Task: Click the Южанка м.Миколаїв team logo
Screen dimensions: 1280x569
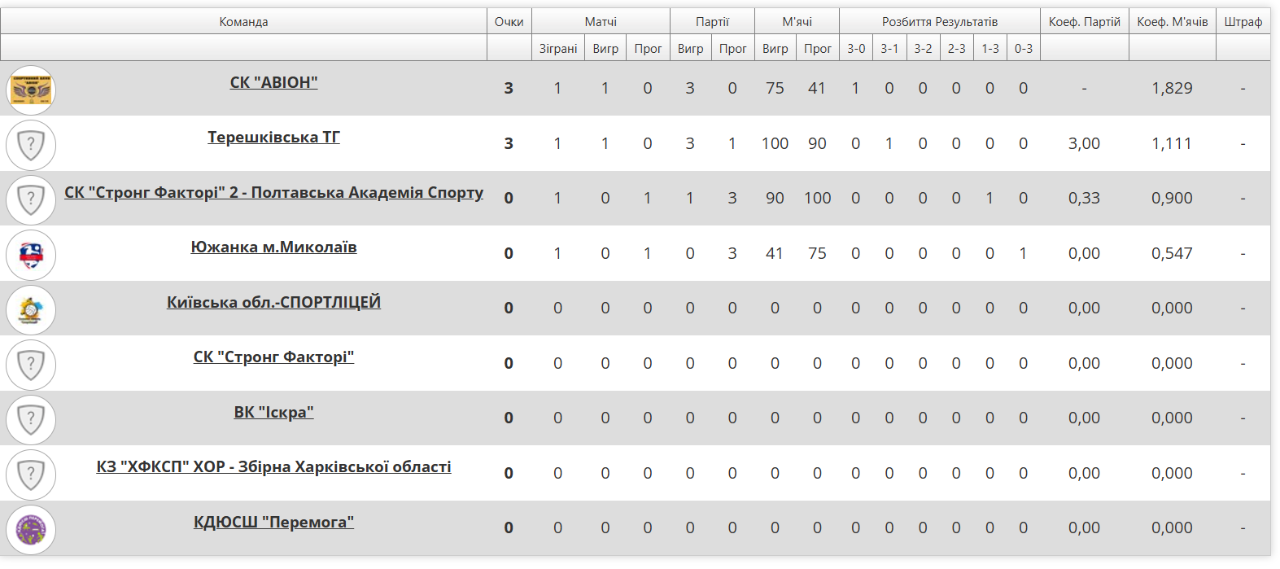Action: pyautogui.click(x=31, y=254)
